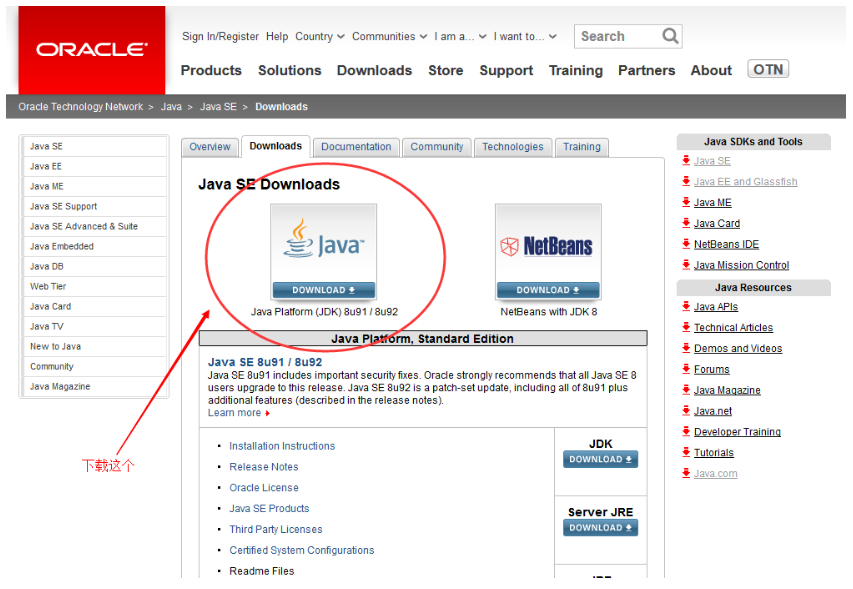Click download arrow icon beside Java ME

686,202
